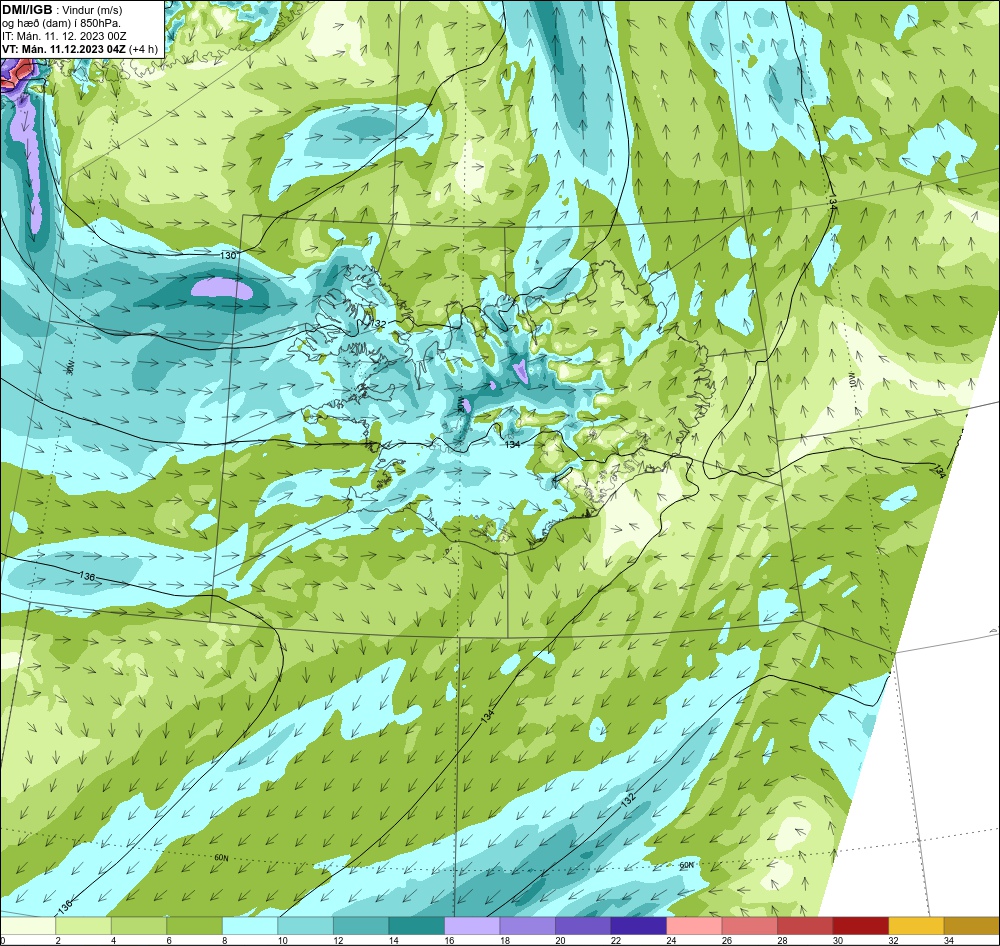Image resolution: width=1000 pixels, height=946 pixels.
Task: Pick the 30–32 m/s dark red swatch
Action: point(860,926)
